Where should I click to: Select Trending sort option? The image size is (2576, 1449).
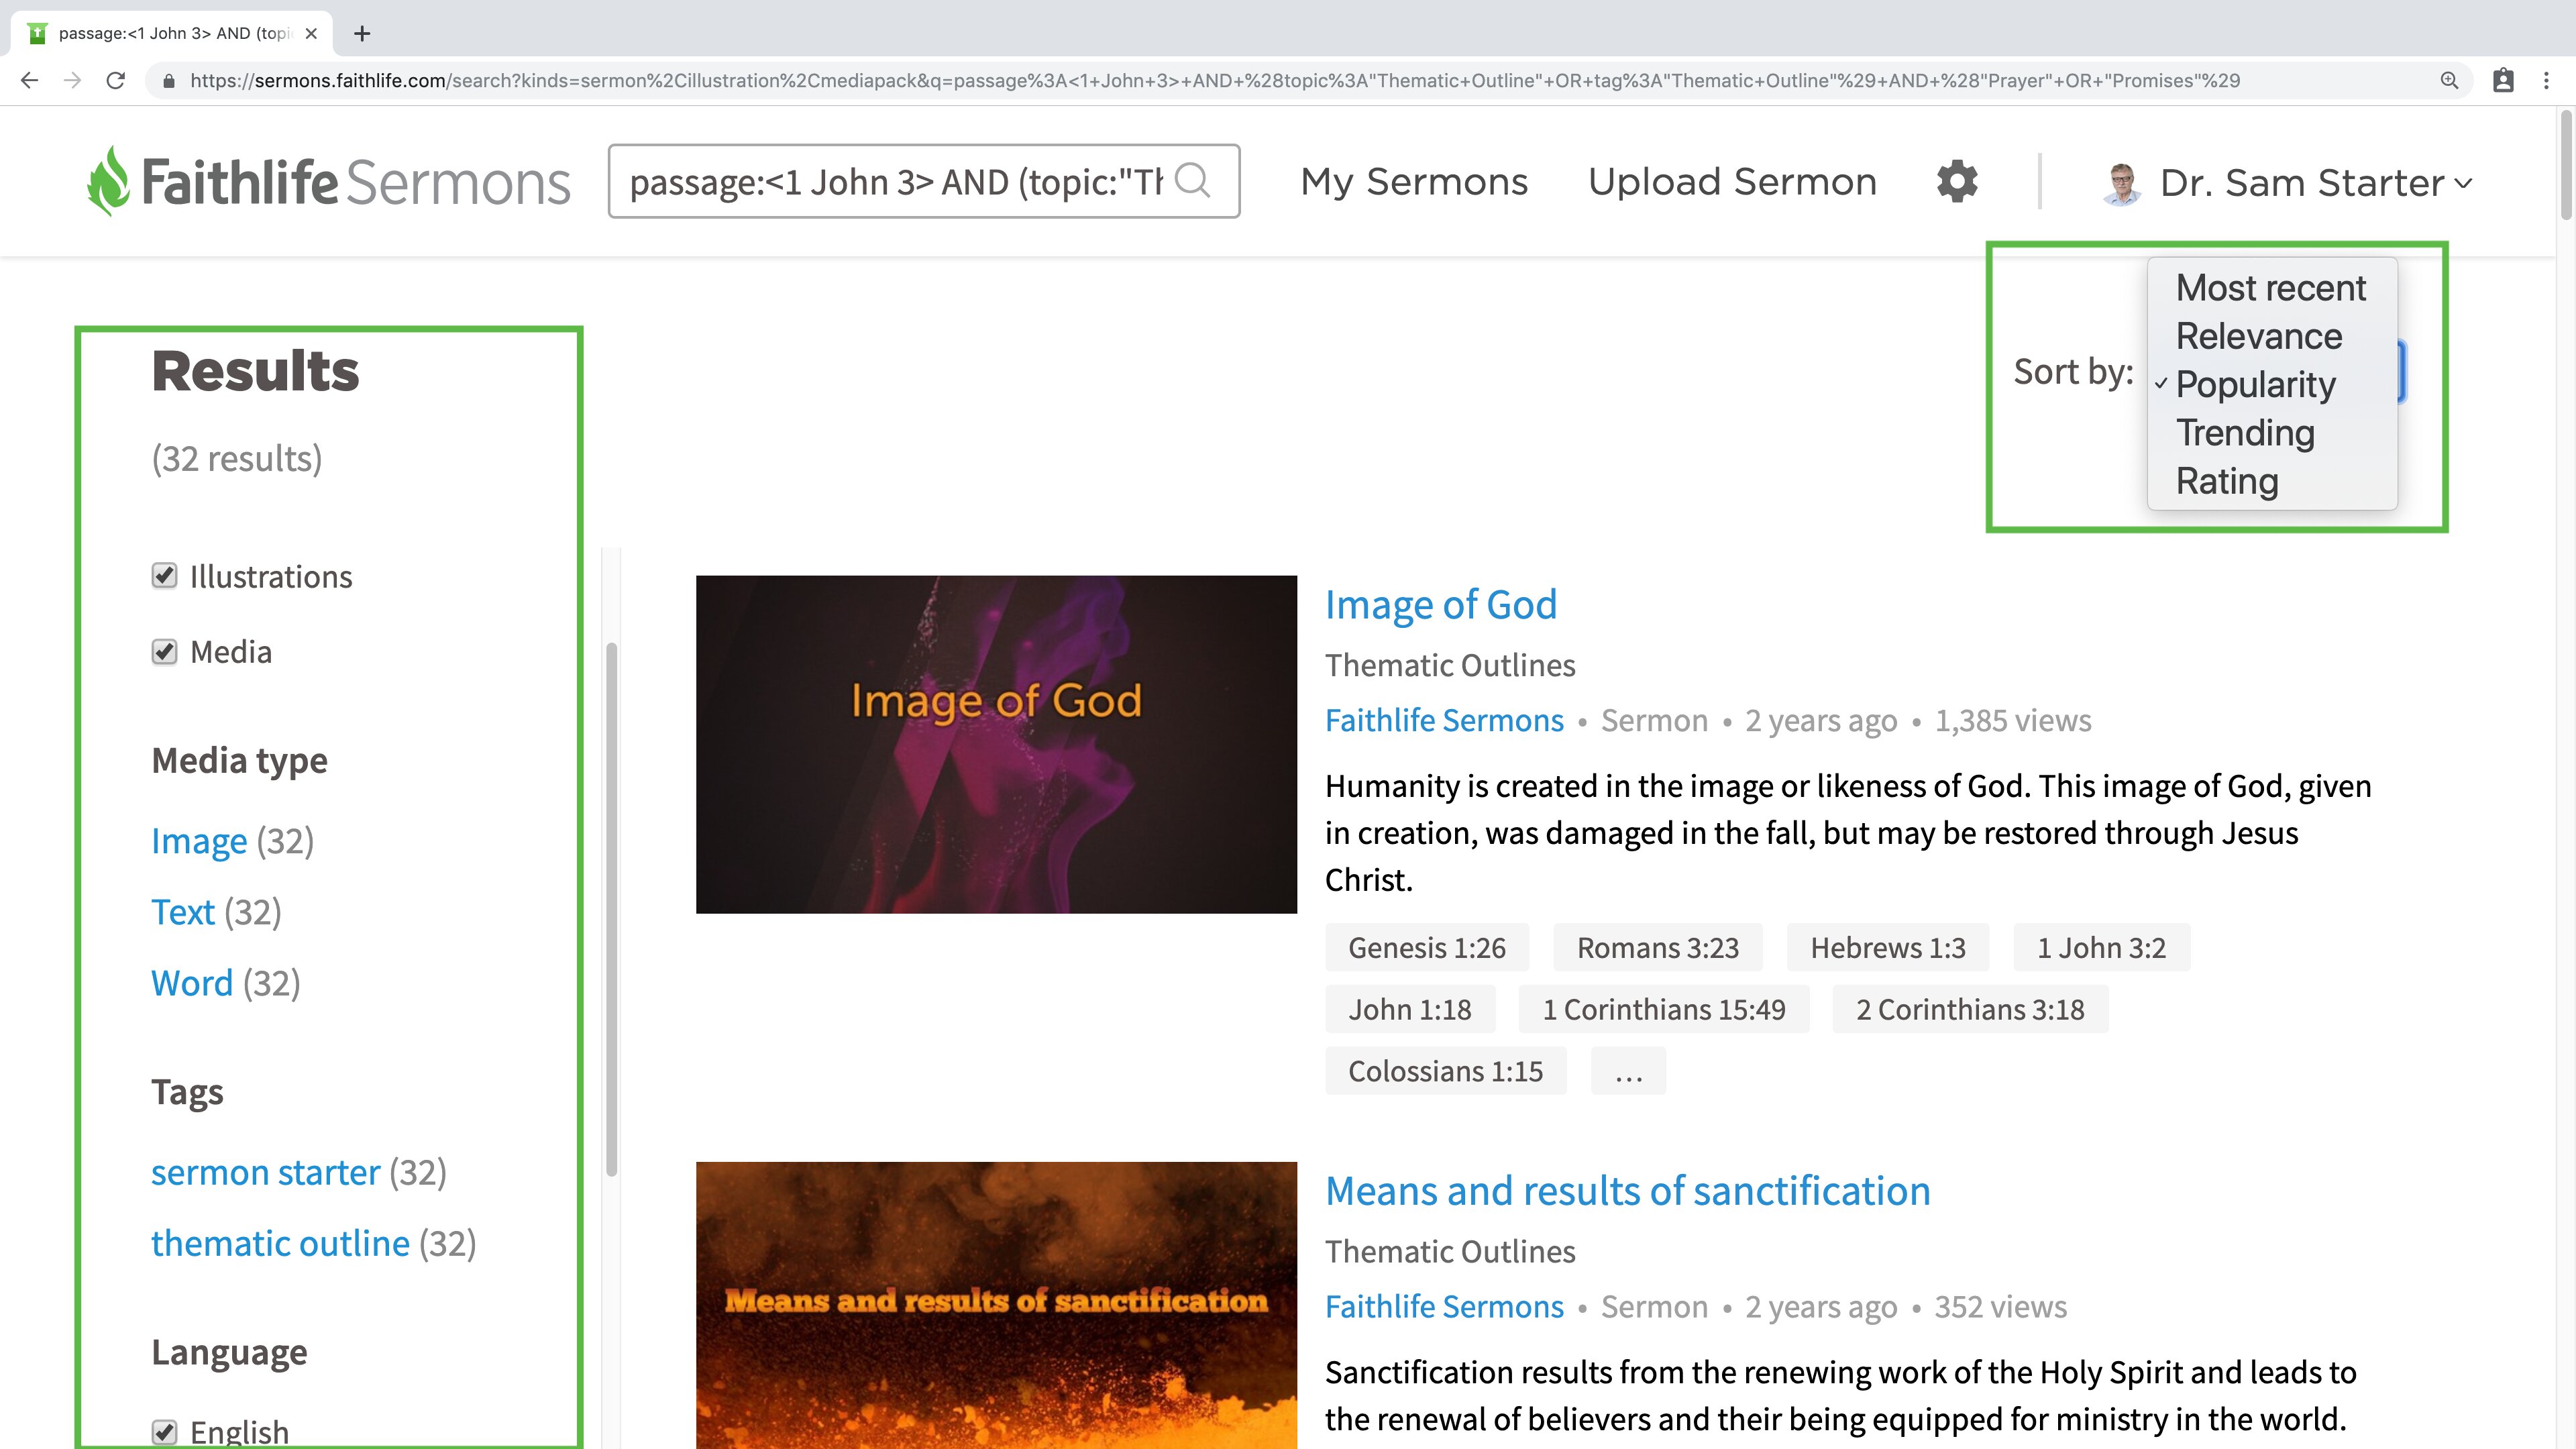point(2271,433)
